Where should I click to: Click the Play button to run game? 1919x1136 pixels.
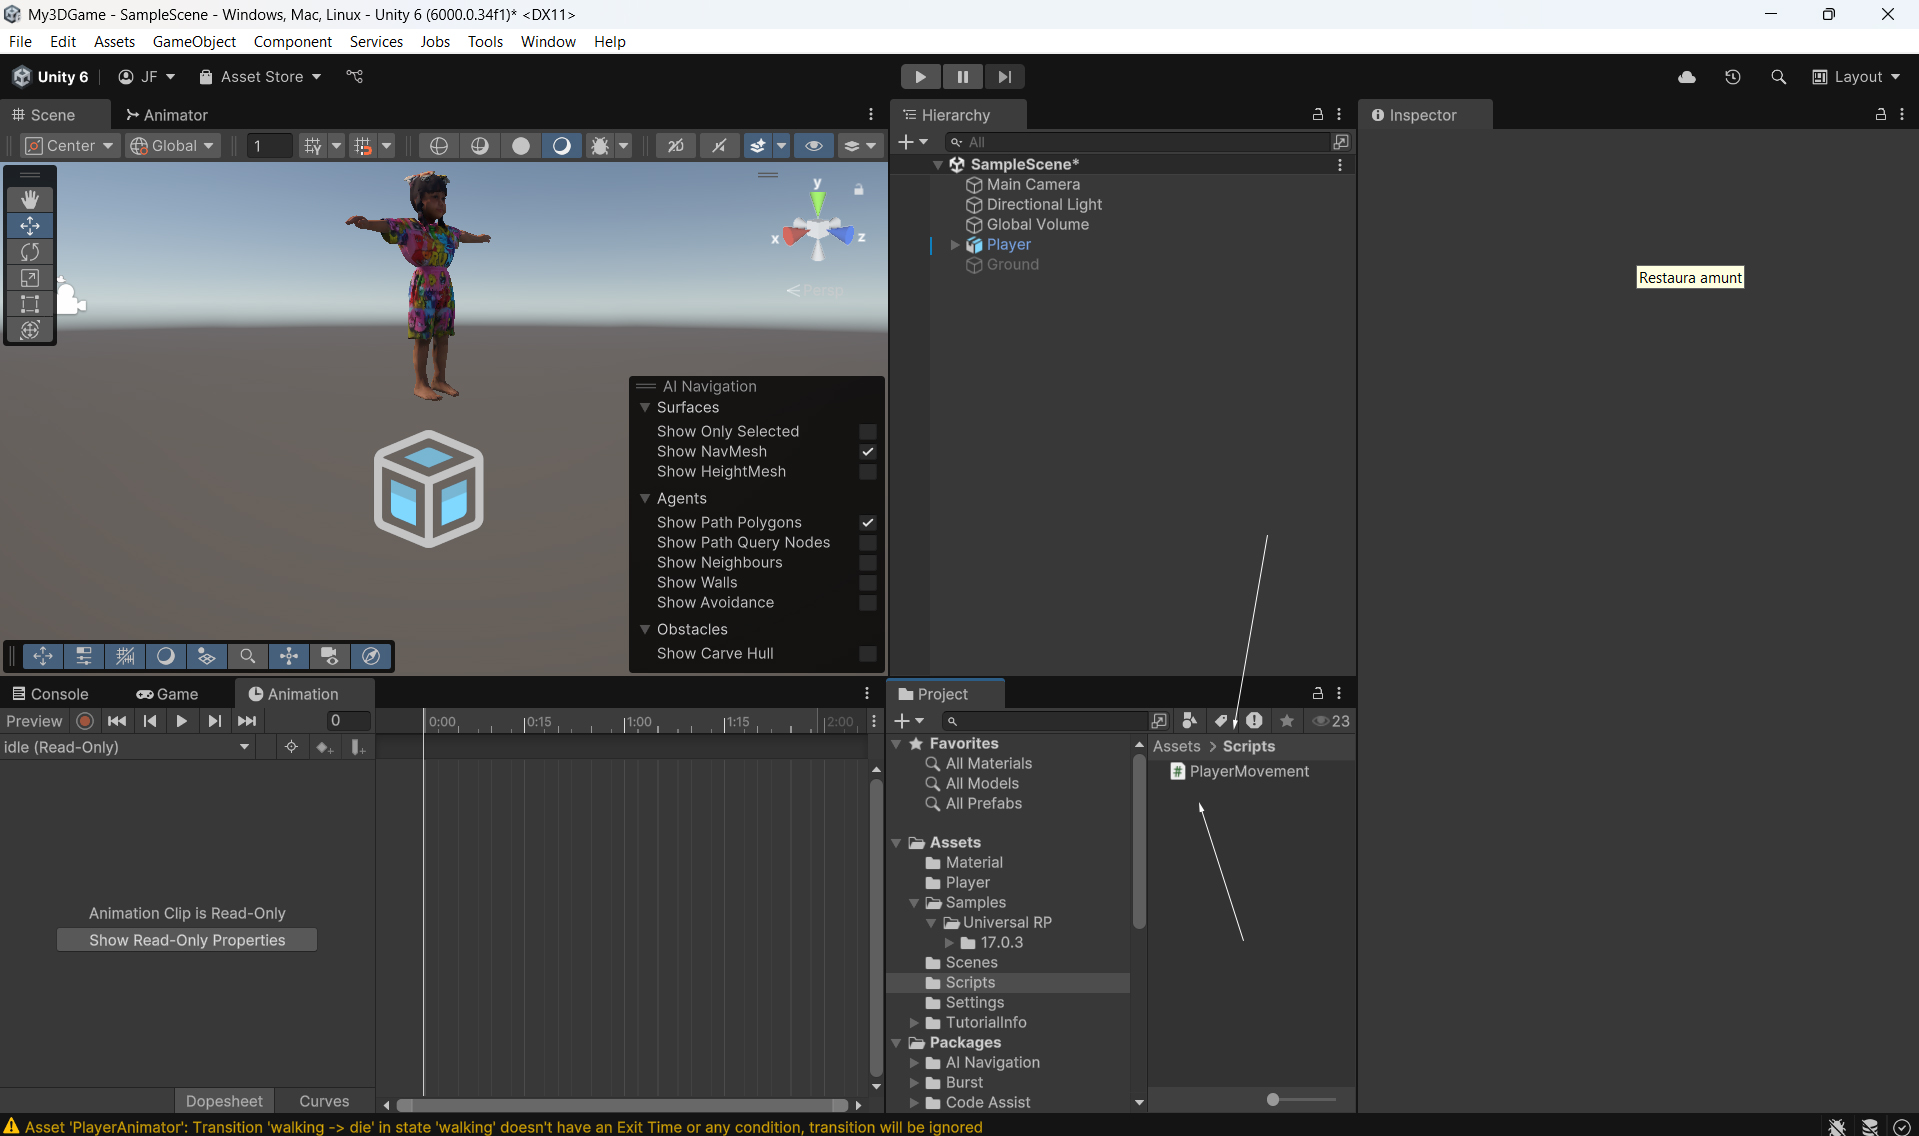tap(920, 77)
